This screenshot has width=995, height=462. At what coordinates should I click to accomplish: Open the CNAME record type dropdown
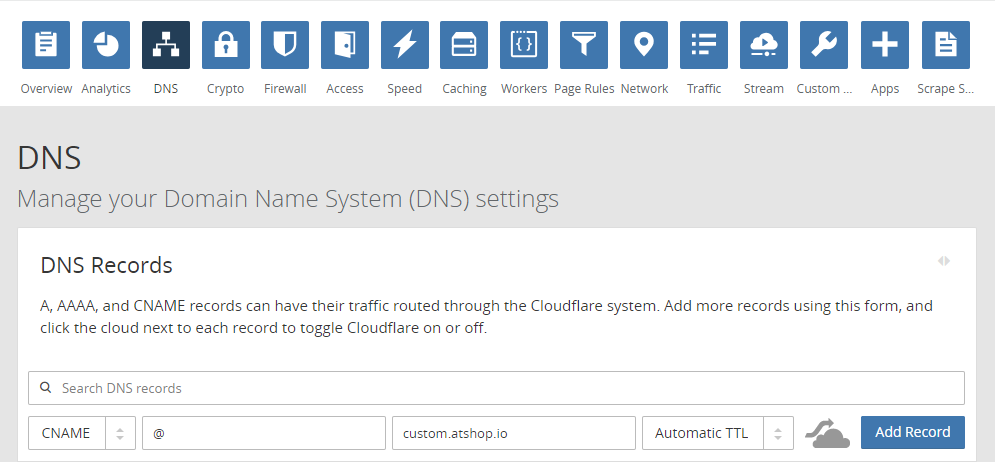coord(81,433)
